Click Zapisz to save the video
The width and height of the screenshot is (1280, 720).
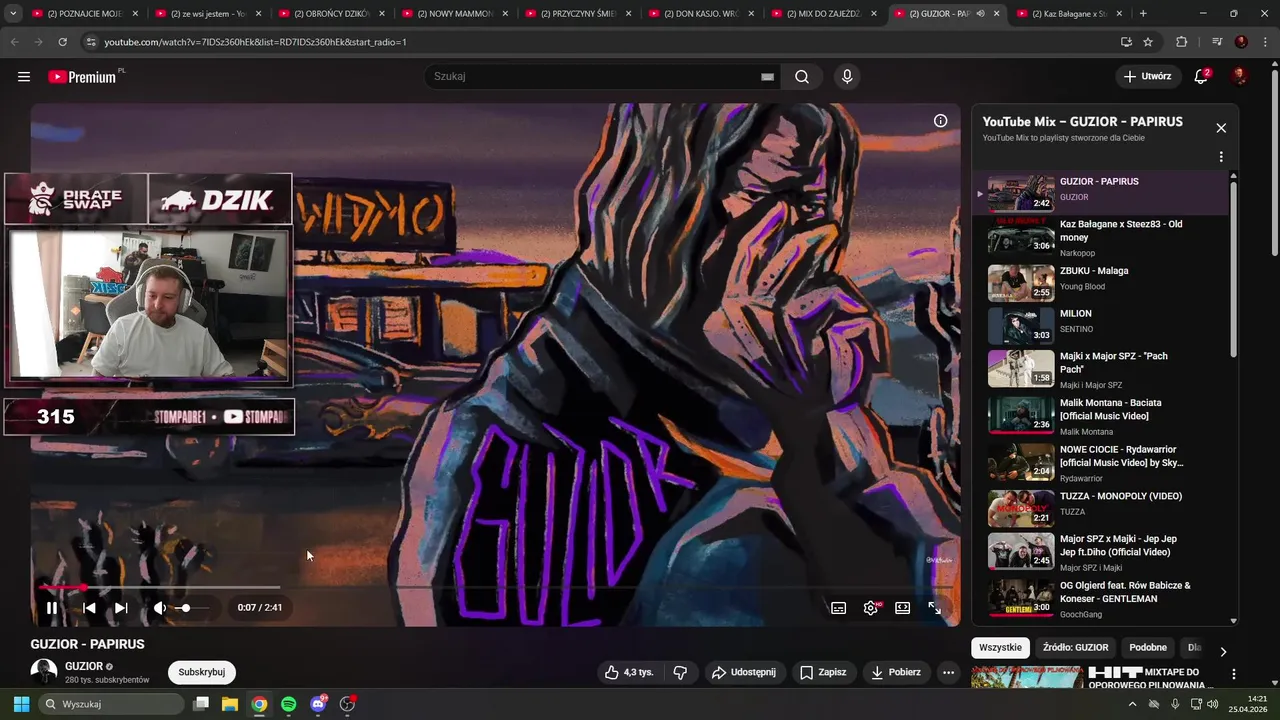[x=822, y=672]
